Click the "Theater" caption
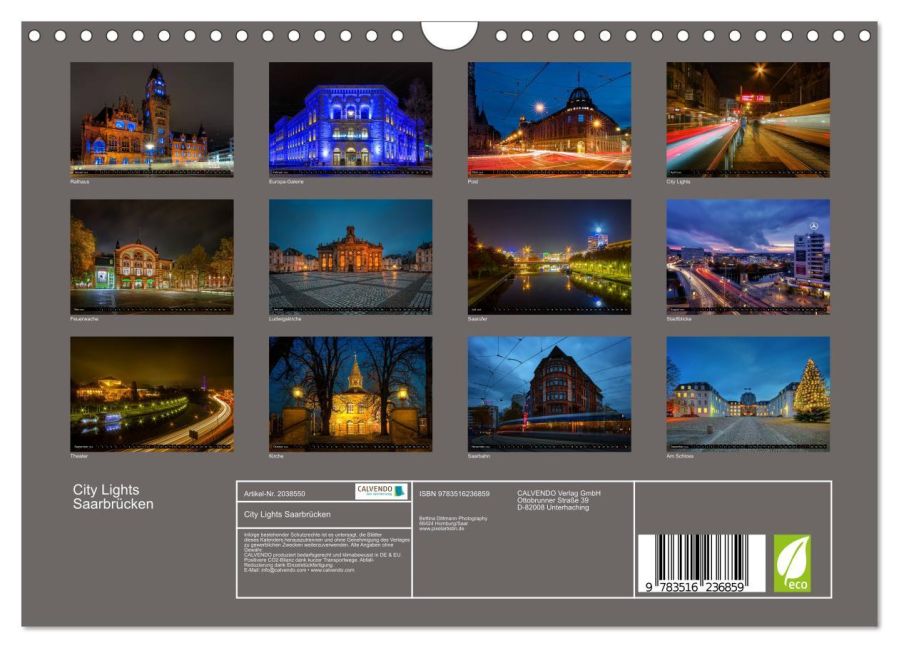 pyautogui.click(x=79, y=456)
